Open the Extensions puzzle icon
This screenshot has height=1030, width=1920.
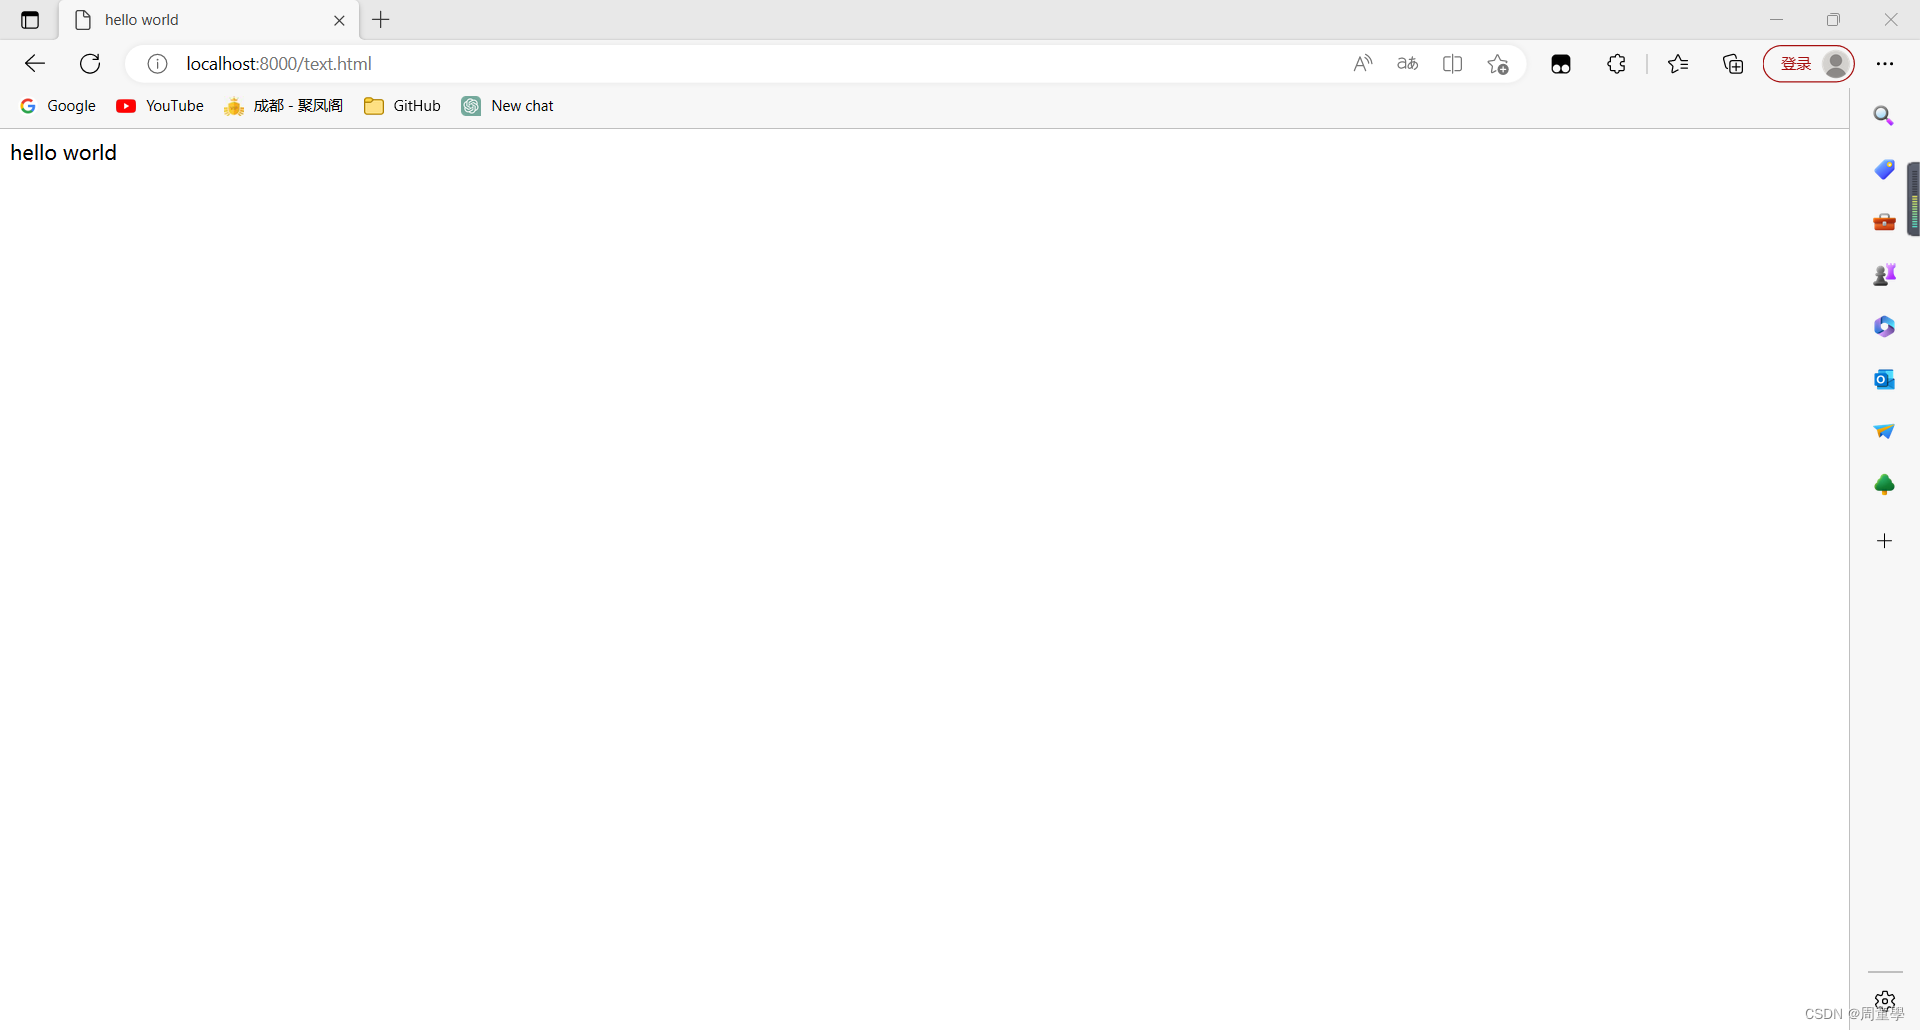1617,63
